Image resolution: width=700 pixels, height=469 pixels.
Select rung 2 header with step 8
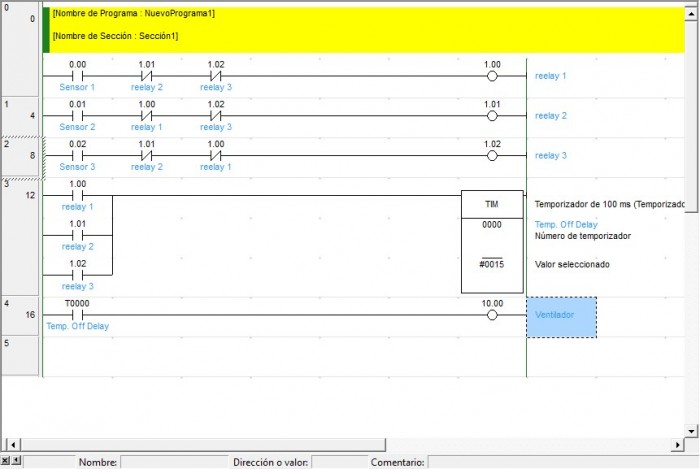20,156
